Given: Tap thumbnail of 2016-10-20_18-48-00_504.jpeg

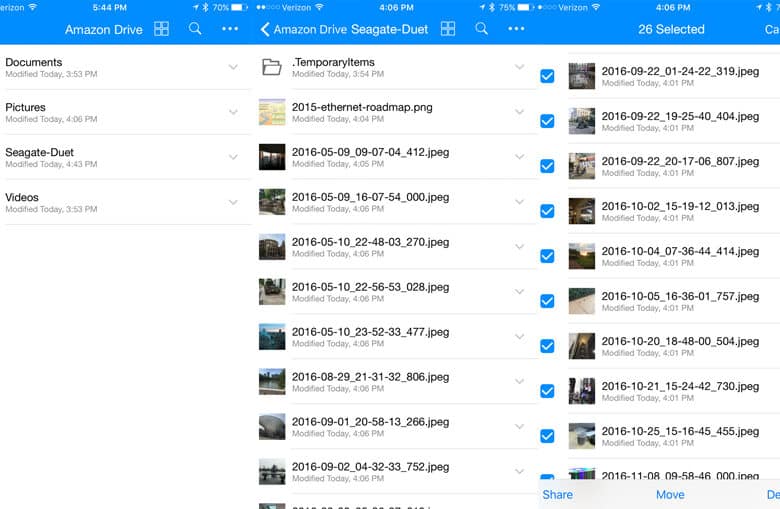Looking at the screenshot, I should pos(582,346).
